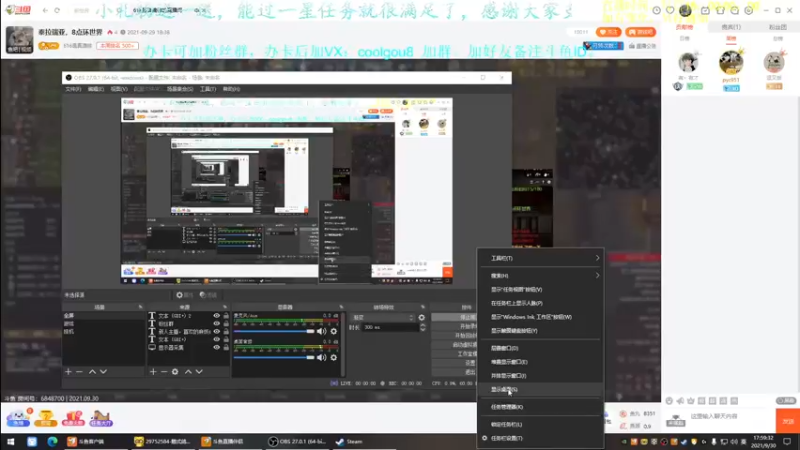Select 全屏 scene in Scenes list
This screenshot has height=450, width=800.
coord(104,316)
